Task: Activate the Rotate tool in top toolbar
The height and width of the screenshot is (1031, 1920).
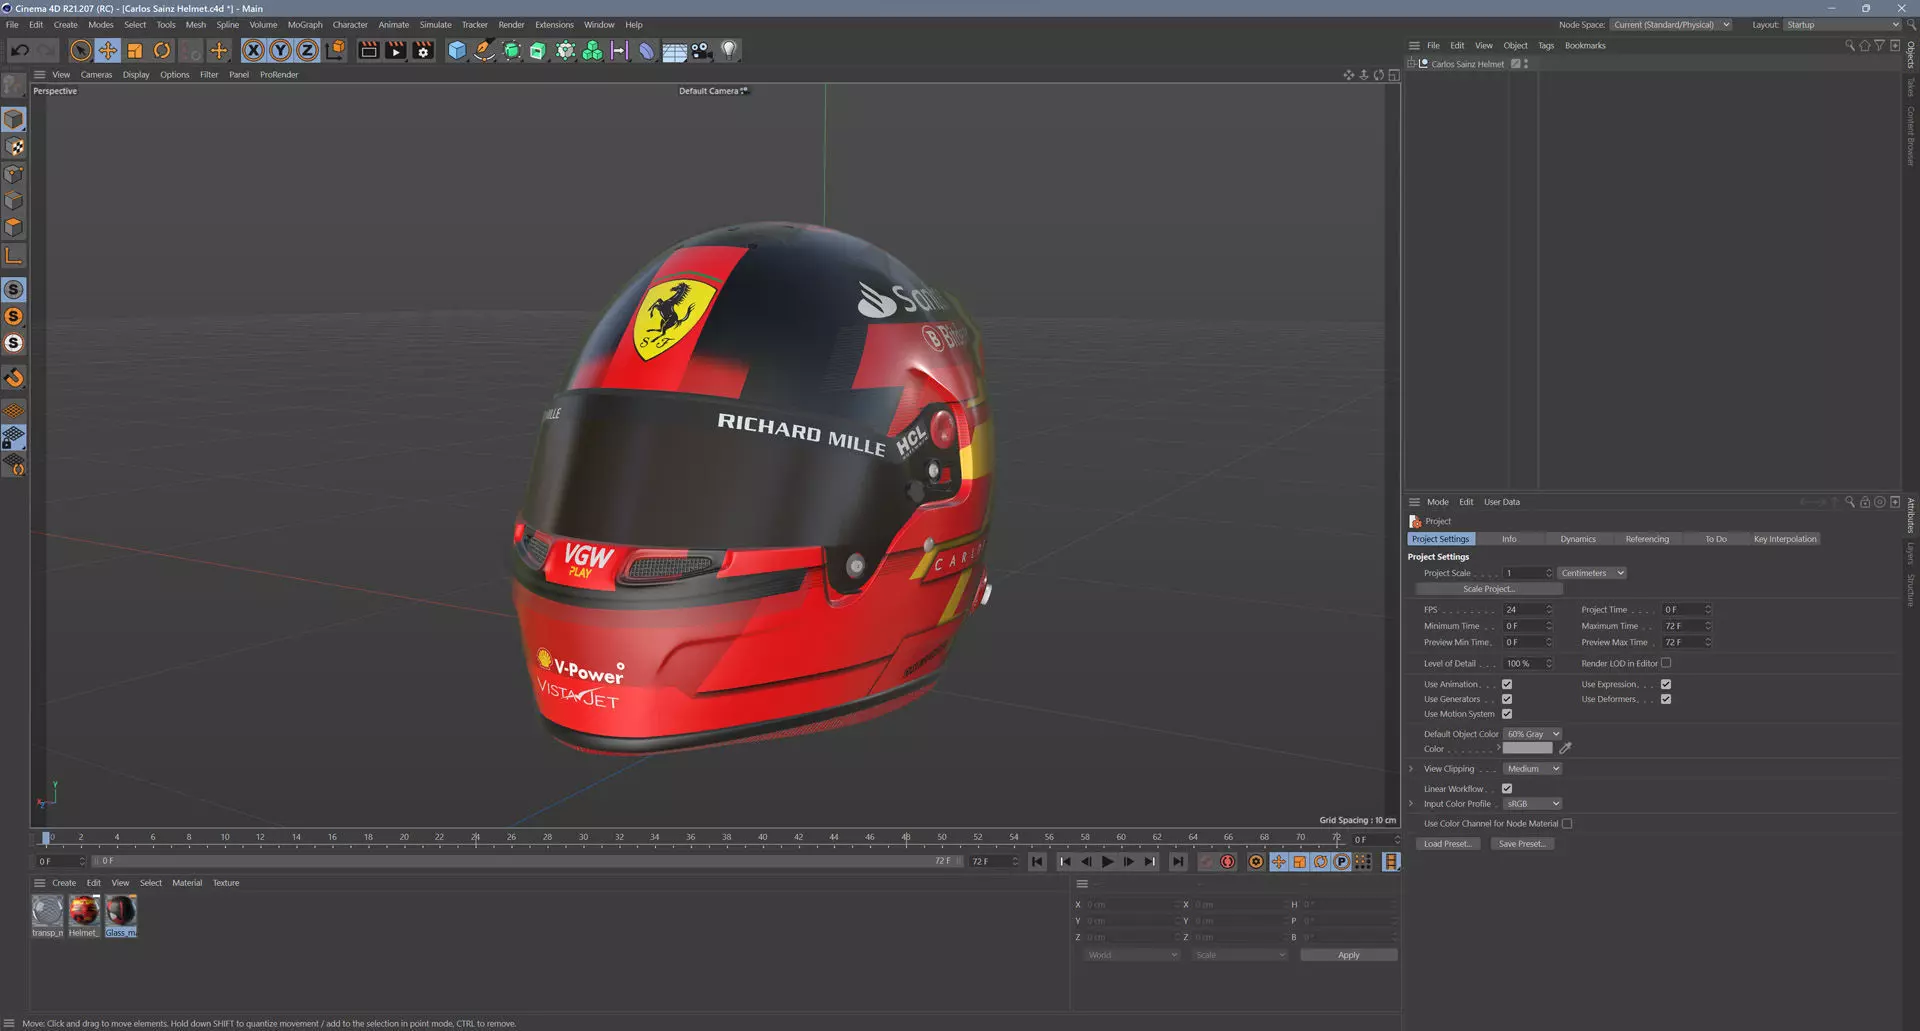Action: (162, 50)
